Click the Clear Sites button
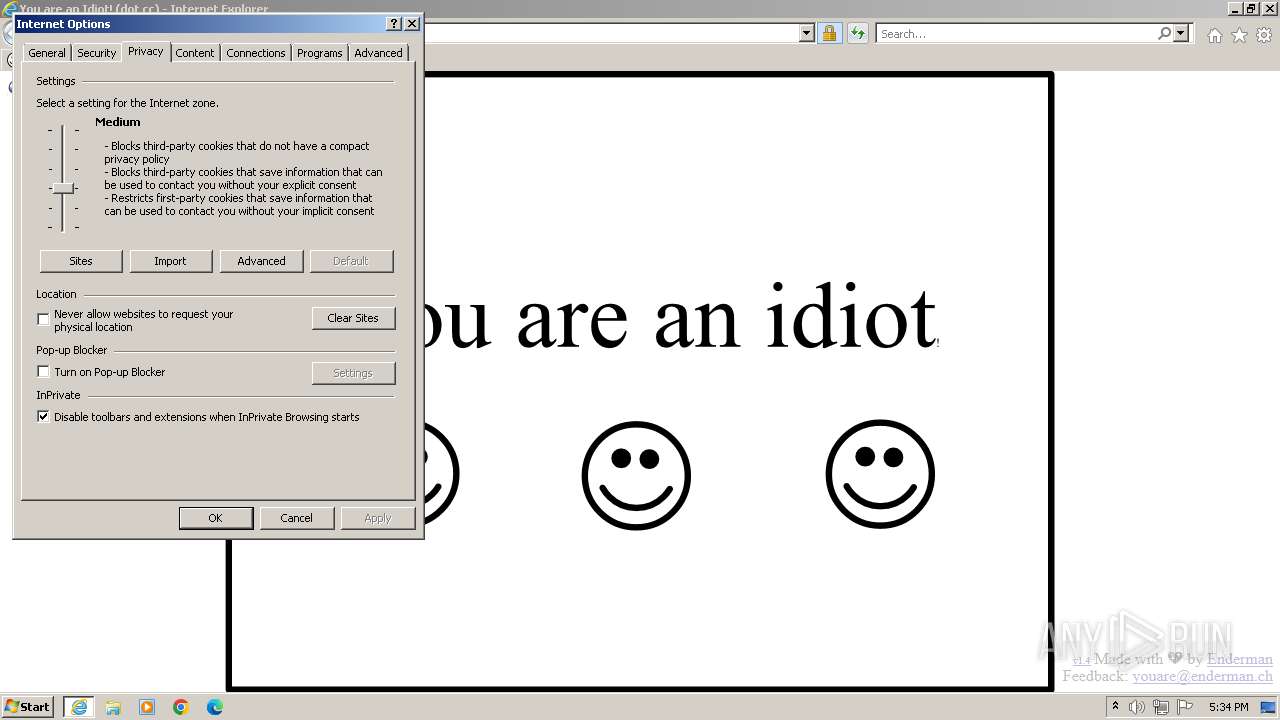 pyautogui.click(x=353, y=318)
